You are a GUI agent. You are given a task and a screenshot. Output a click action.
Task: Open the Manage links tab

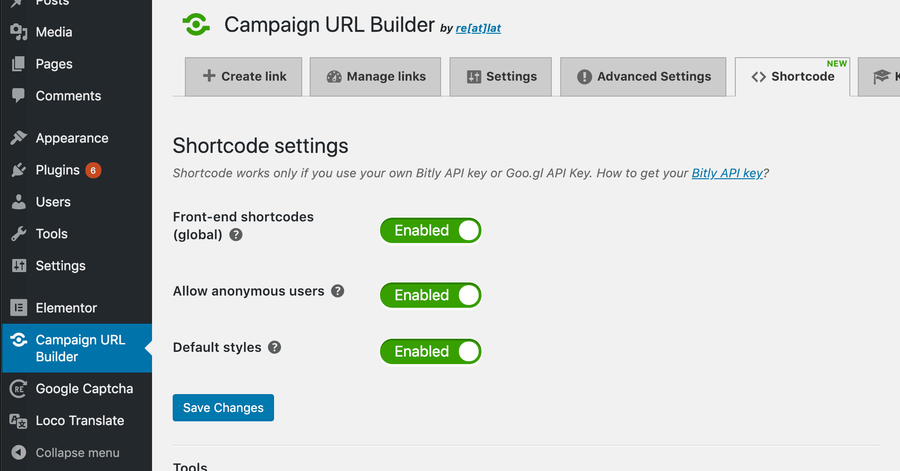point(375,76)
